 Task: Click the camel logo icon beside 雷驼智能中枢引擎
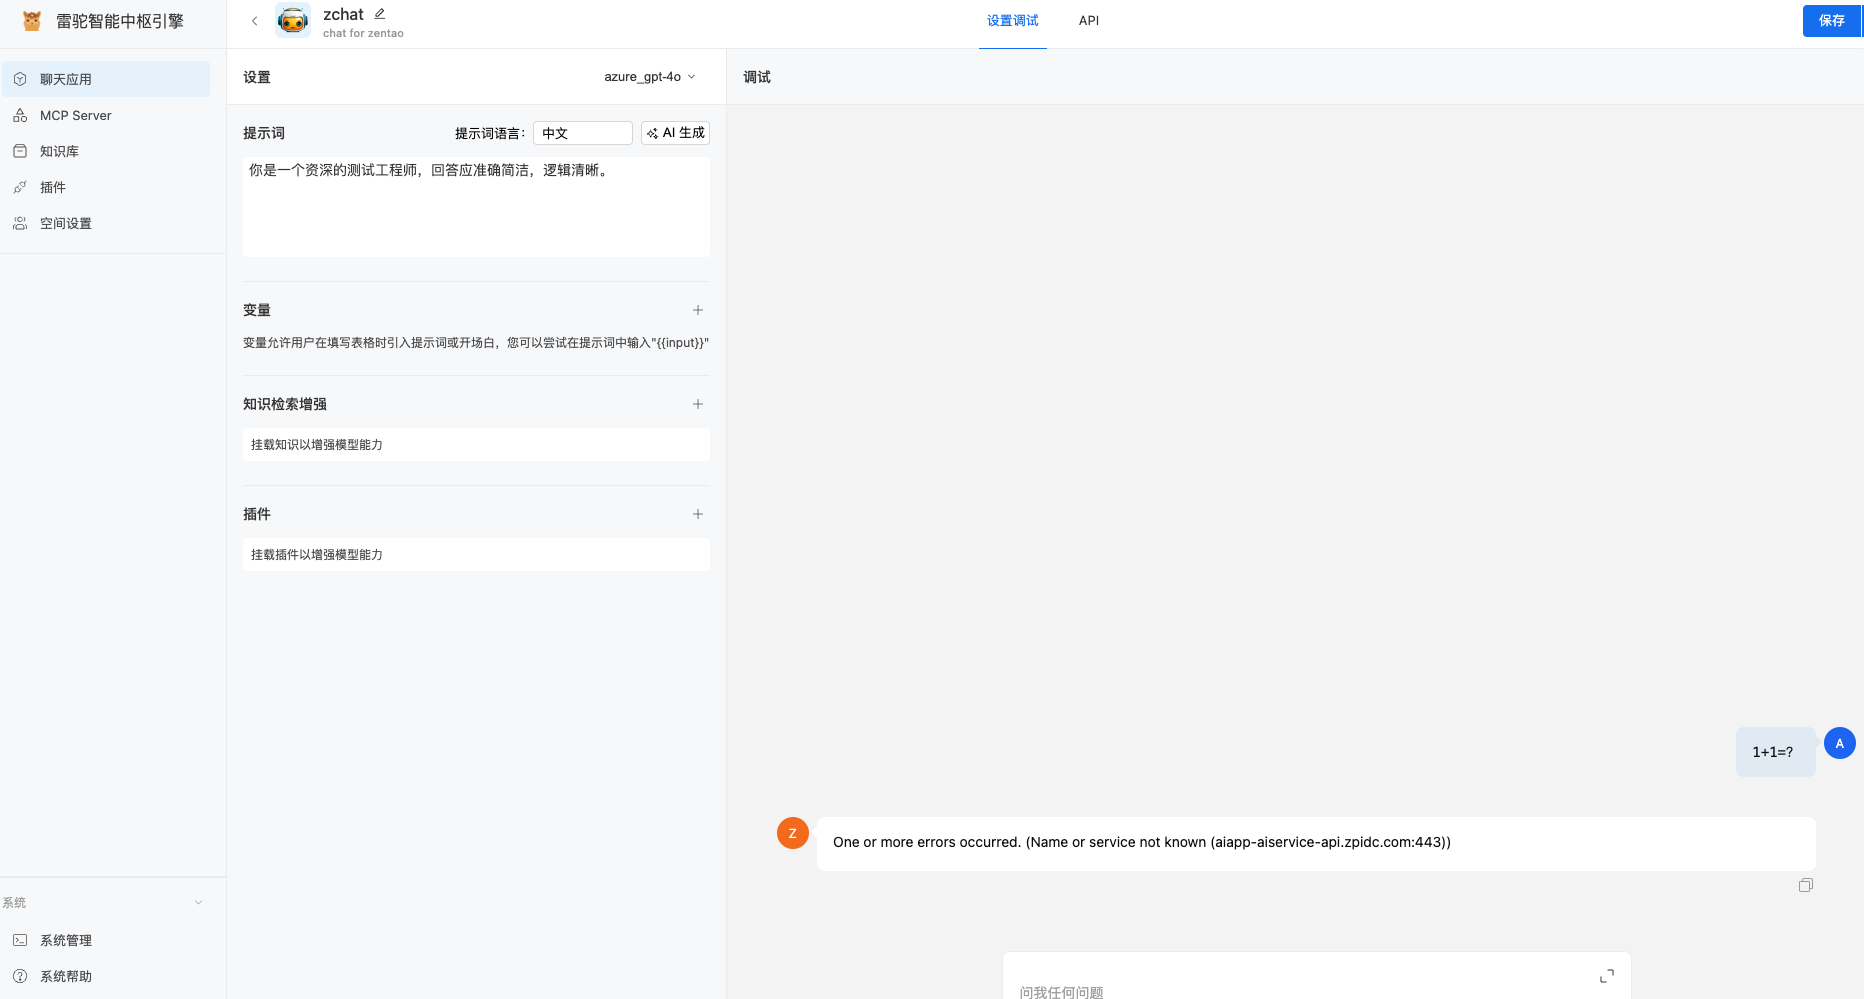[32, 21]
